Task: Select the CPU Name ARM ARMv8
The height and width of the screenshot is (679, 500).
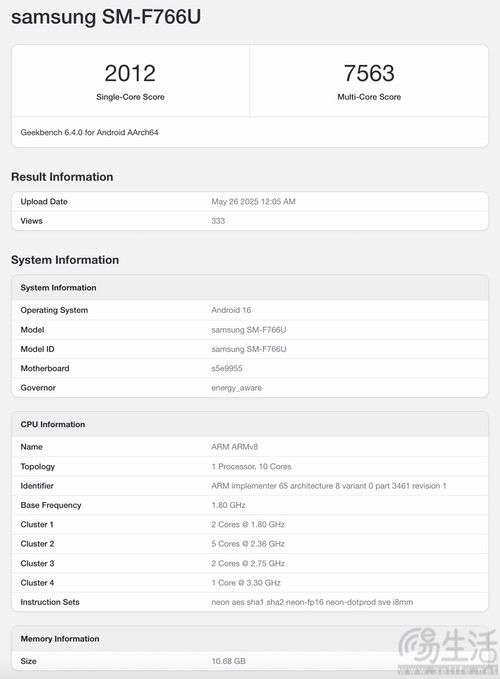Action: tap(235, 447)
